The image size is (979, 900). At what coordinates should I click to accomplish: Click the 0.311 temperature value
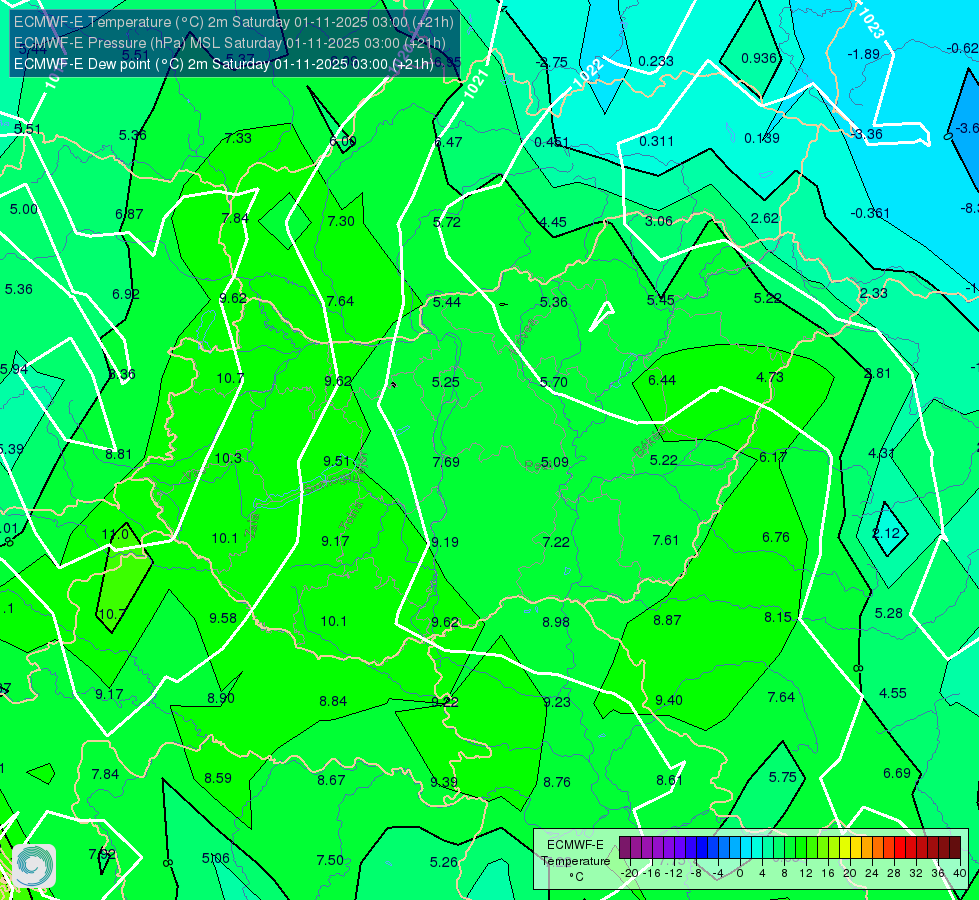pyautogui.click(x=656, y=141)
